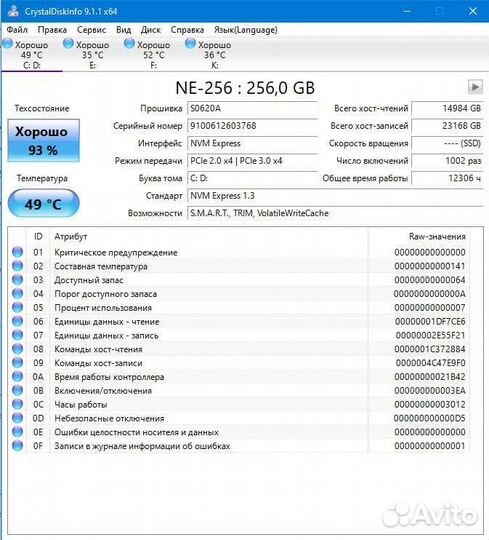489x540 pixels.
Task: Open the Диск menu
Action: (150, 30)
